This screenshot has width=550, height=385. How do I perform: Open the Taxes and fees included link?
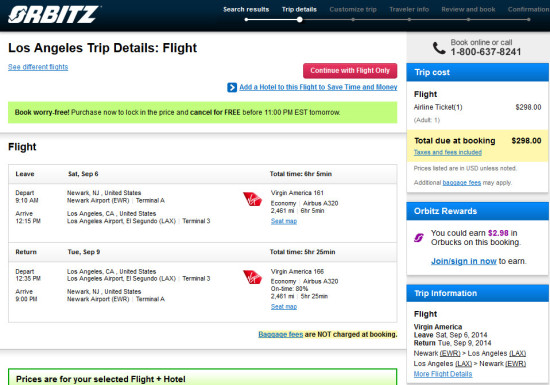pos(448,152)
